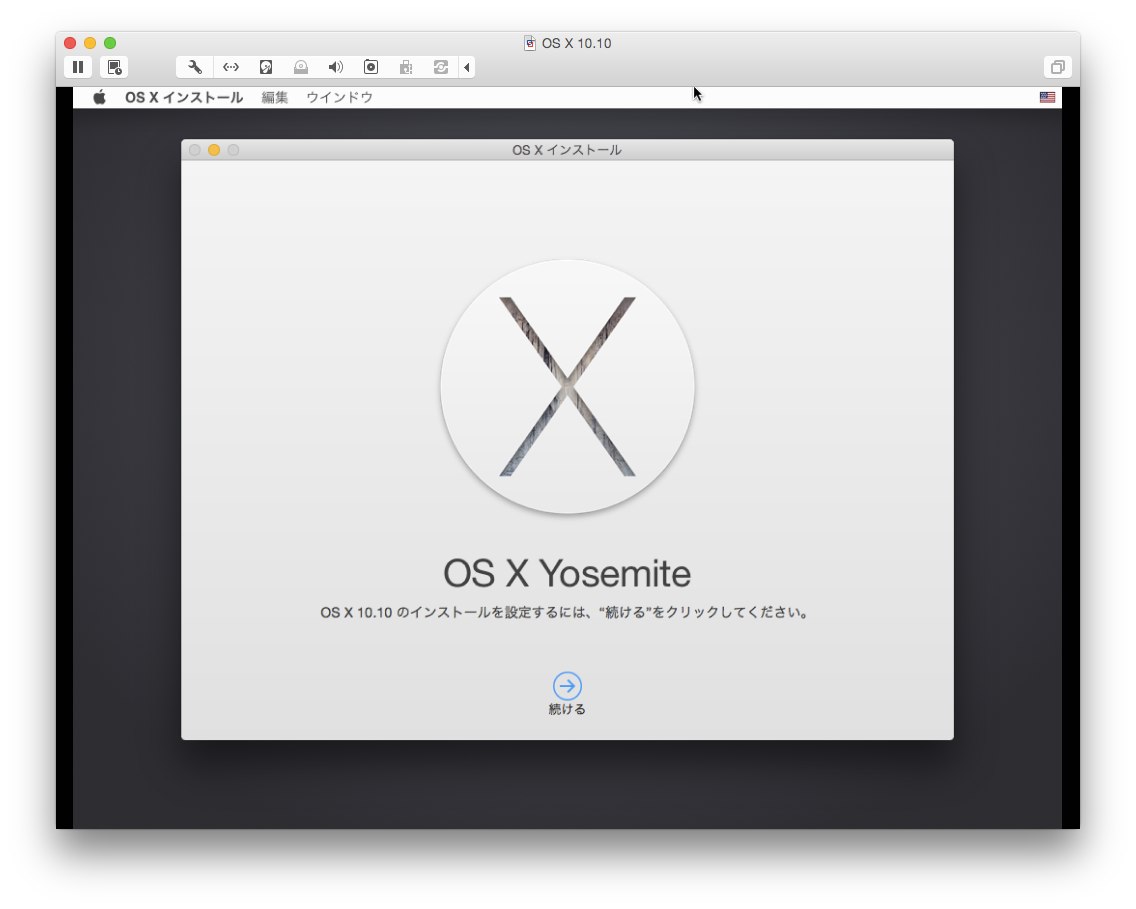Click the 続ける label under the arrow
Viewport: 1136px width, 909px height.
(567, 709)
